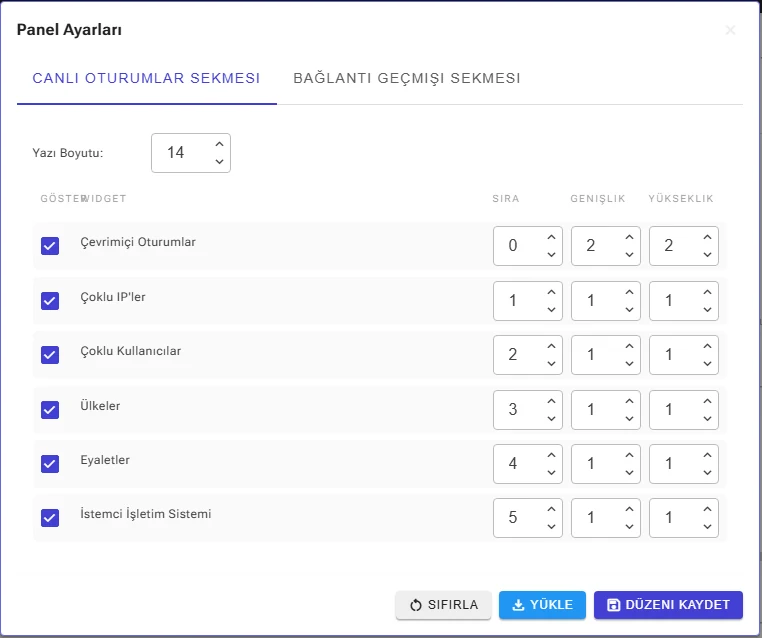This screenshot has width=762, height=638.
Task: Click the Çevrimiçi Oturumlar label
Action: [x=138, y=242]
